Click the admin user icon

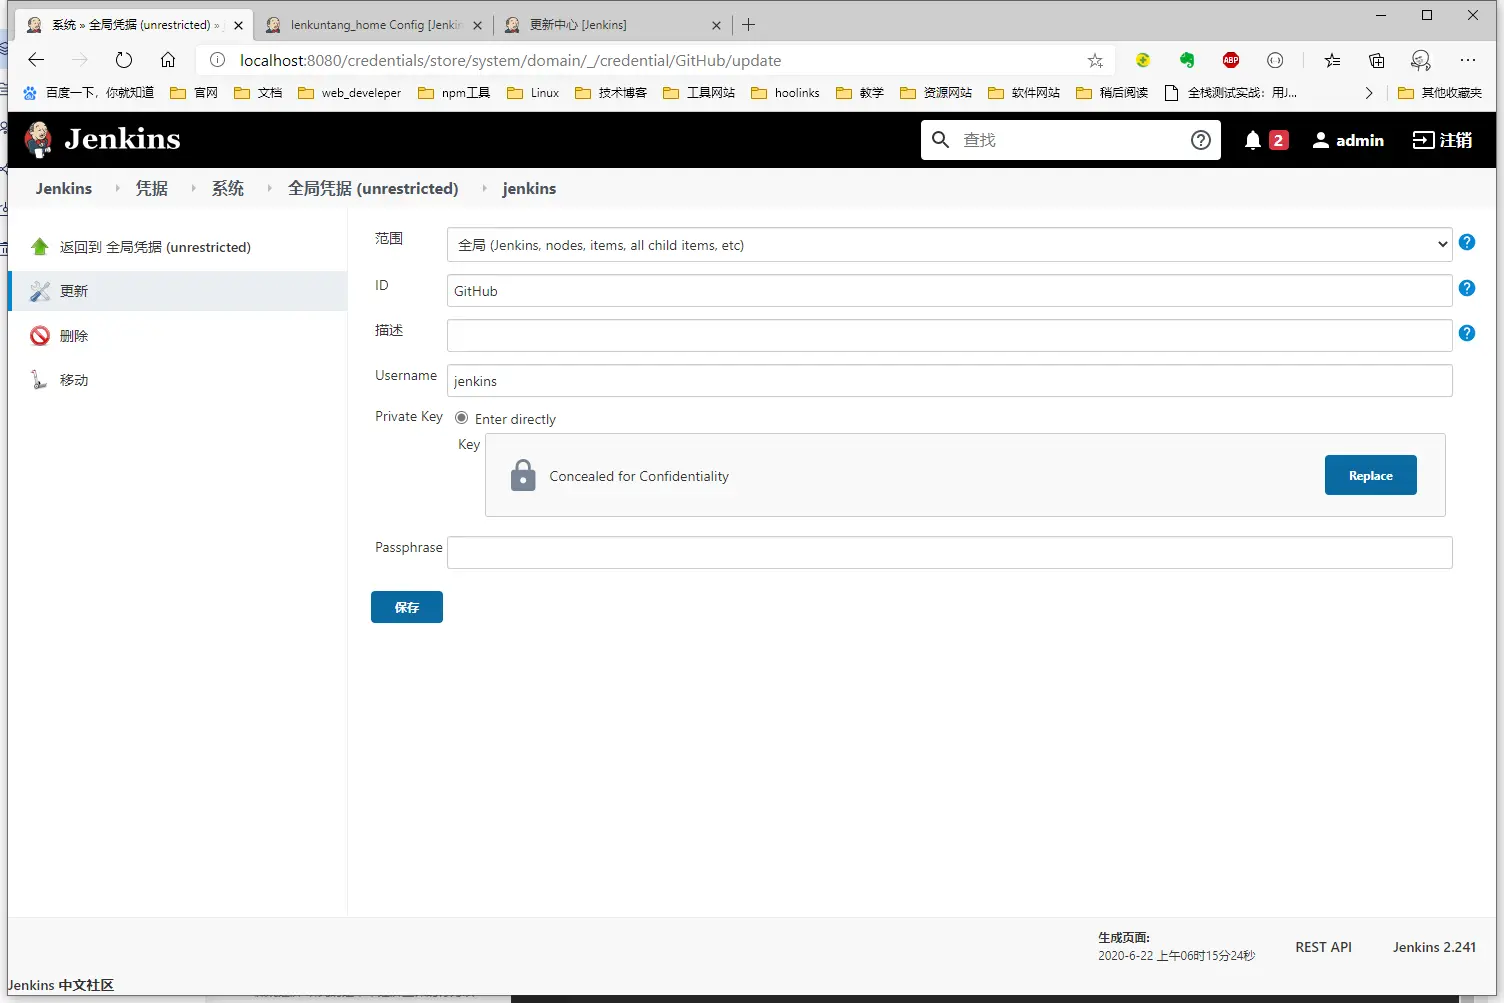(x=1321, y=140)
